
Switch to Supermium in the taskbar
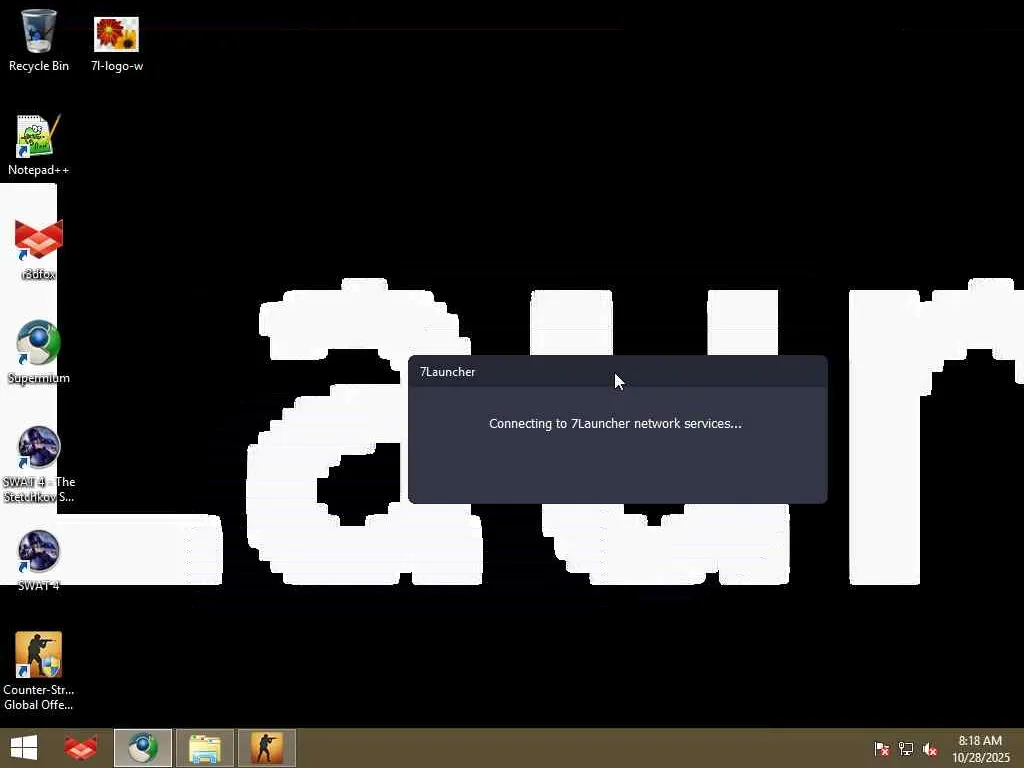pos(143,748)
